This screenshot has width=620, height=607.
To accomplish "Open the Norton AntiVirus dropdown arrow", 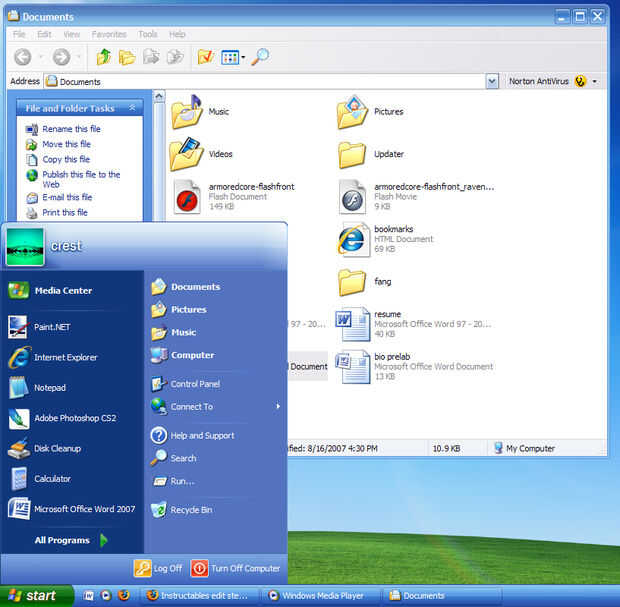I will (x=594, y=82).
